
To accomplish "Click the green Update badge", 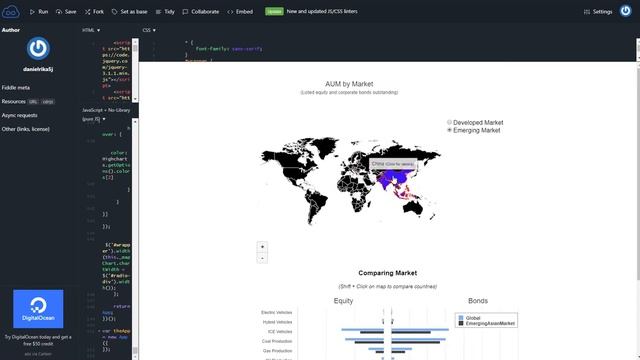I will (x=274, y=12).
